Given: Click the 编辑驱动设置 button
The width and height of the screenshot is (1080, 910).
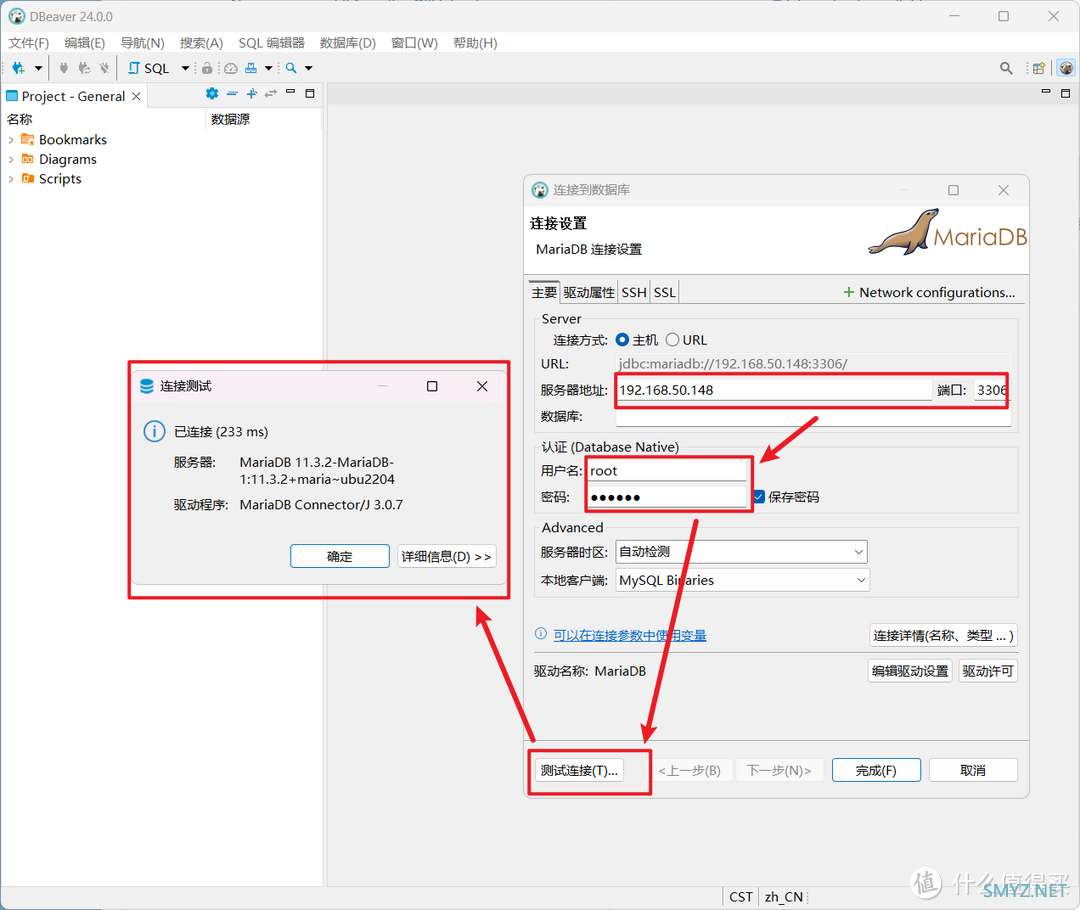Looking at the screenshot, I should (x=910, y=671).
